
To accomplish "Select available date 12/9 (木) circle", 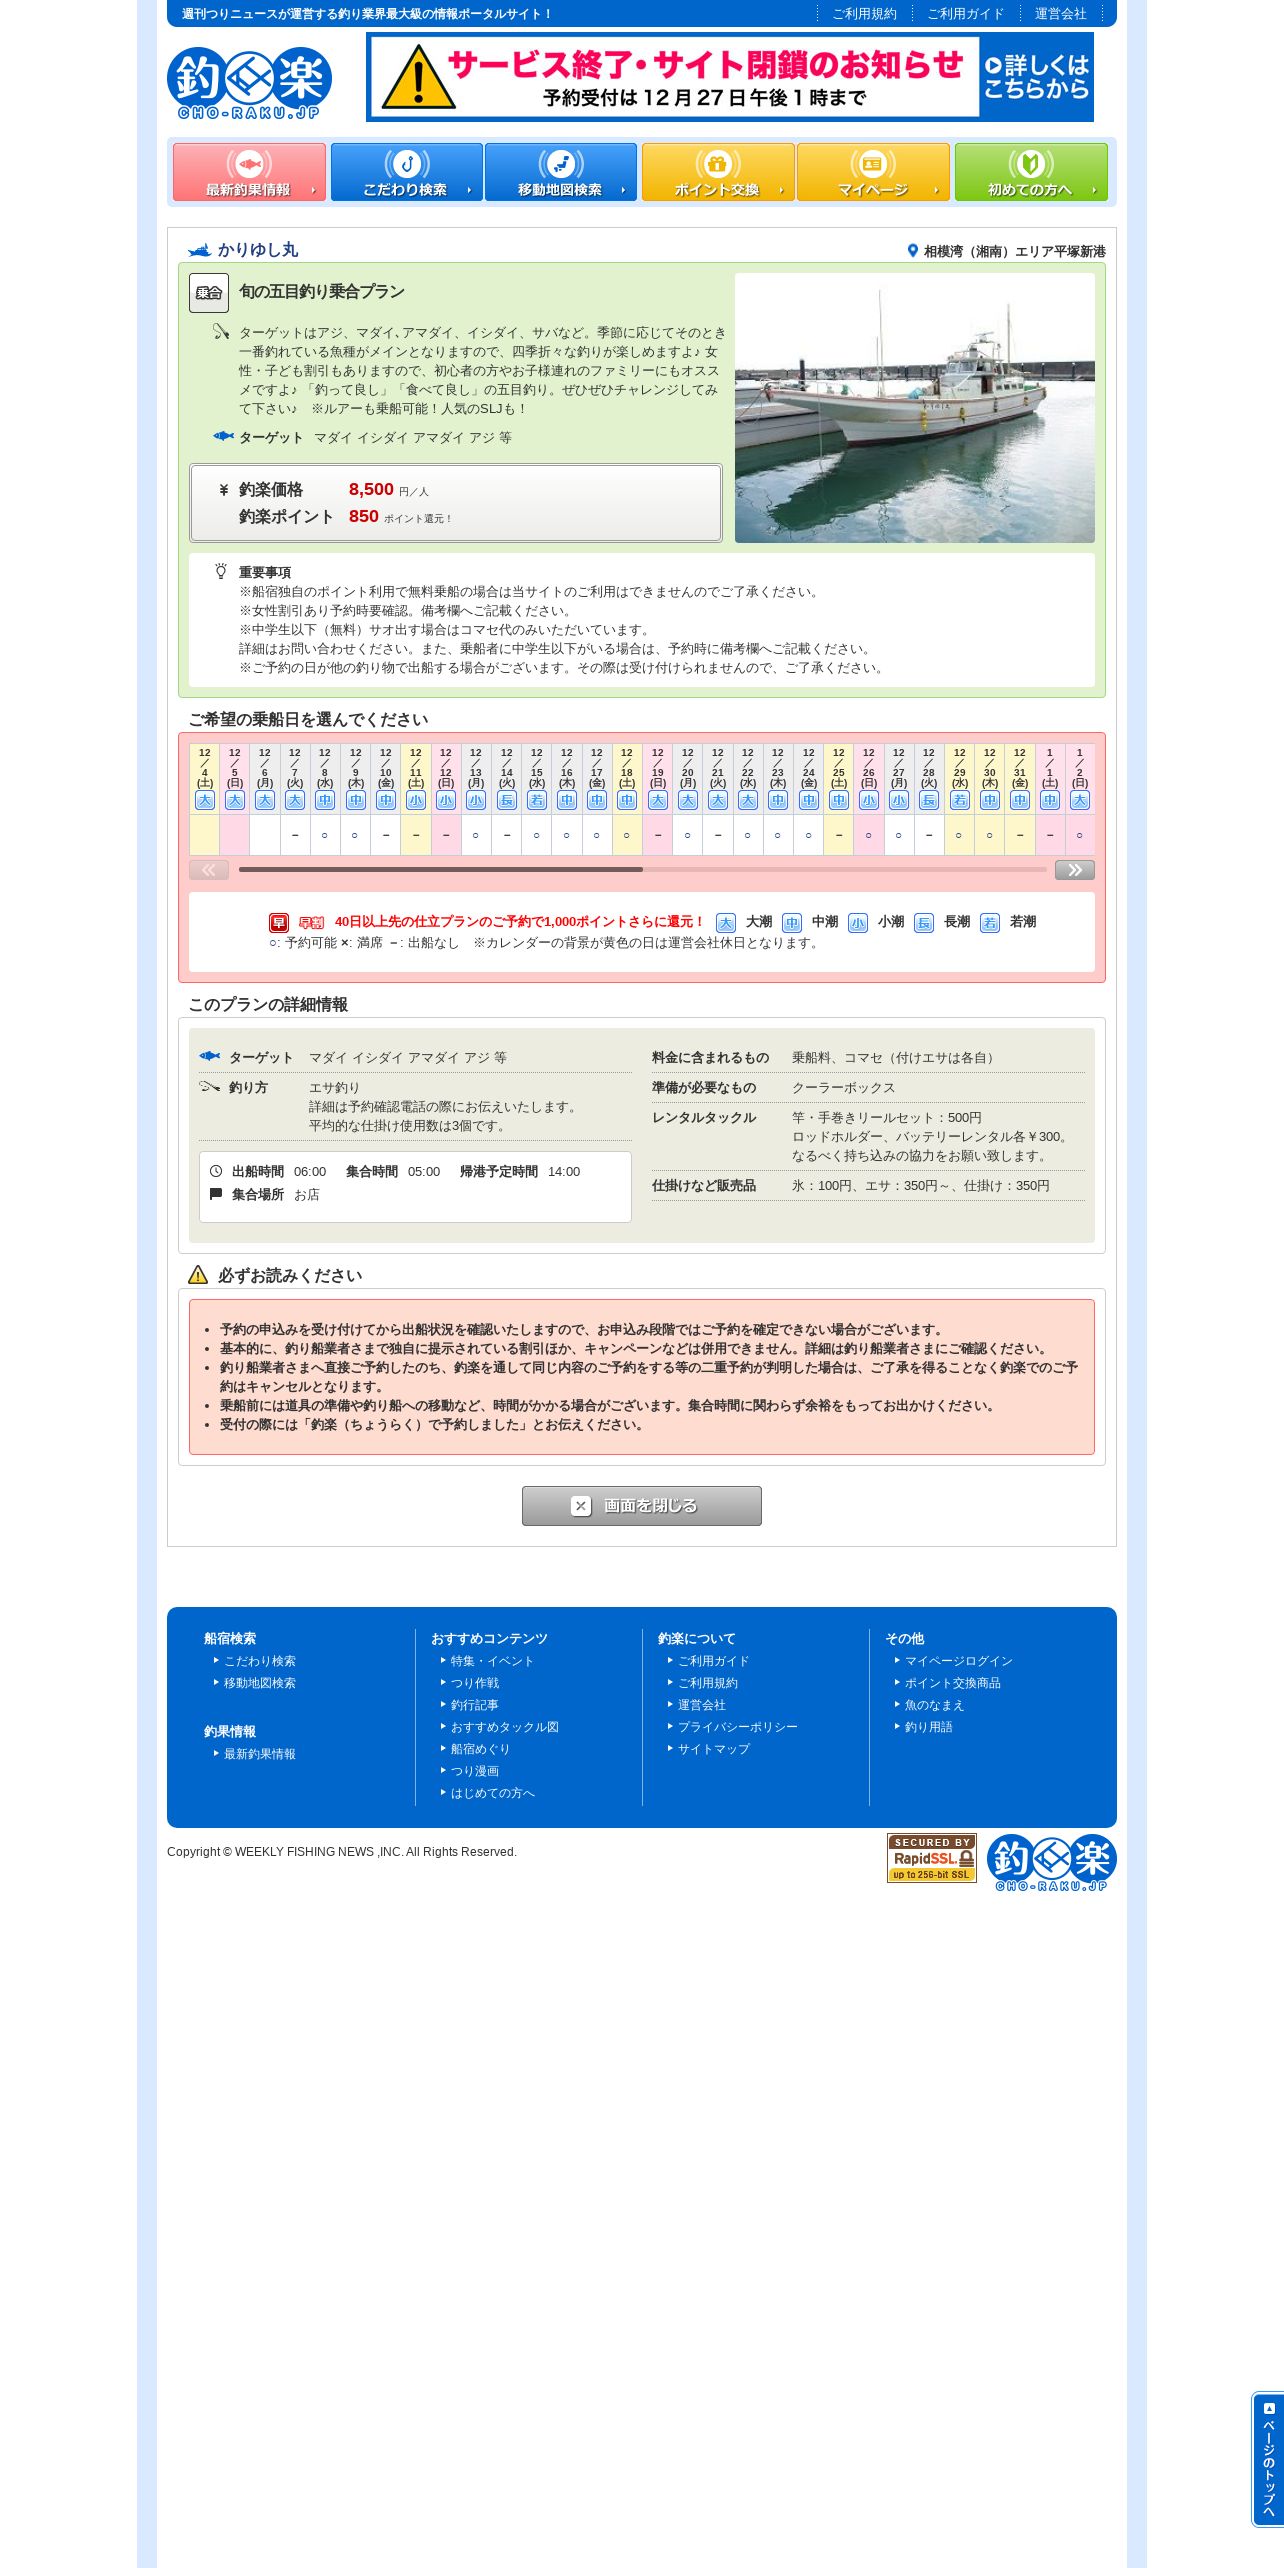I will point(355,835).
